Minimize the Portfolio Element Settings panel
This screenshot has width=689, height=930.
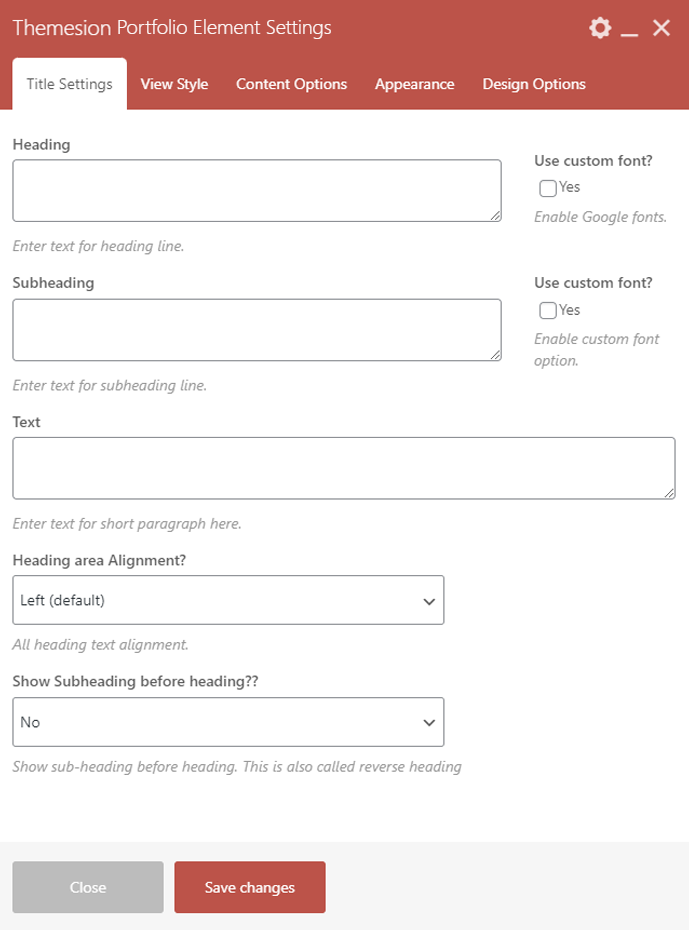coord(629,29)
